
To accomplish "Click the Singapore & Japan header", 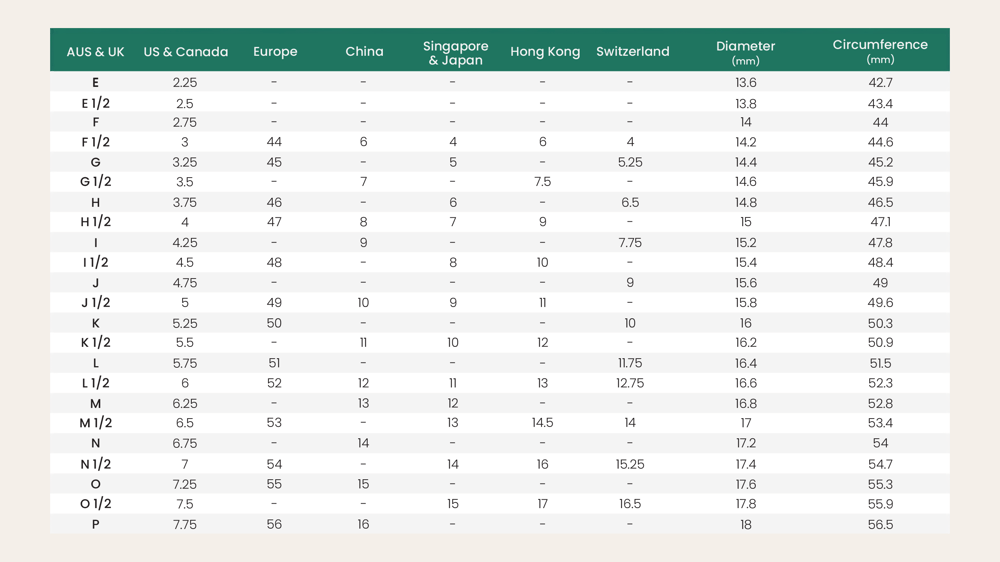I will point(455,53).
